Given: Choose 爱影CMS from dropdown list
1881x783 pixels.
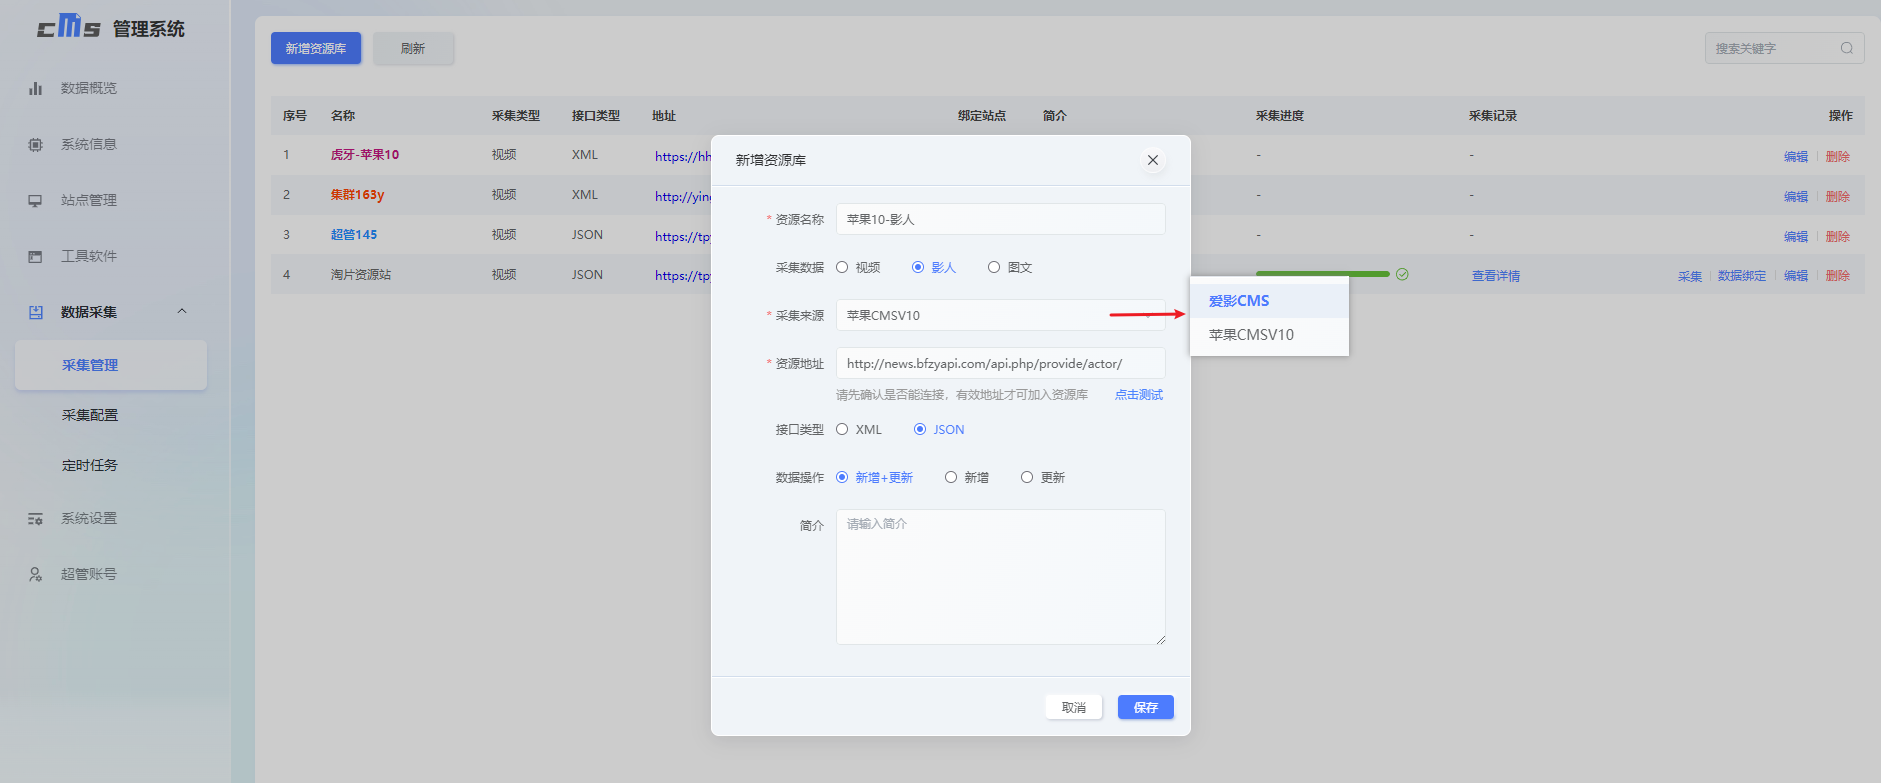Looking at the screenshot, I should coord(1269,301).
